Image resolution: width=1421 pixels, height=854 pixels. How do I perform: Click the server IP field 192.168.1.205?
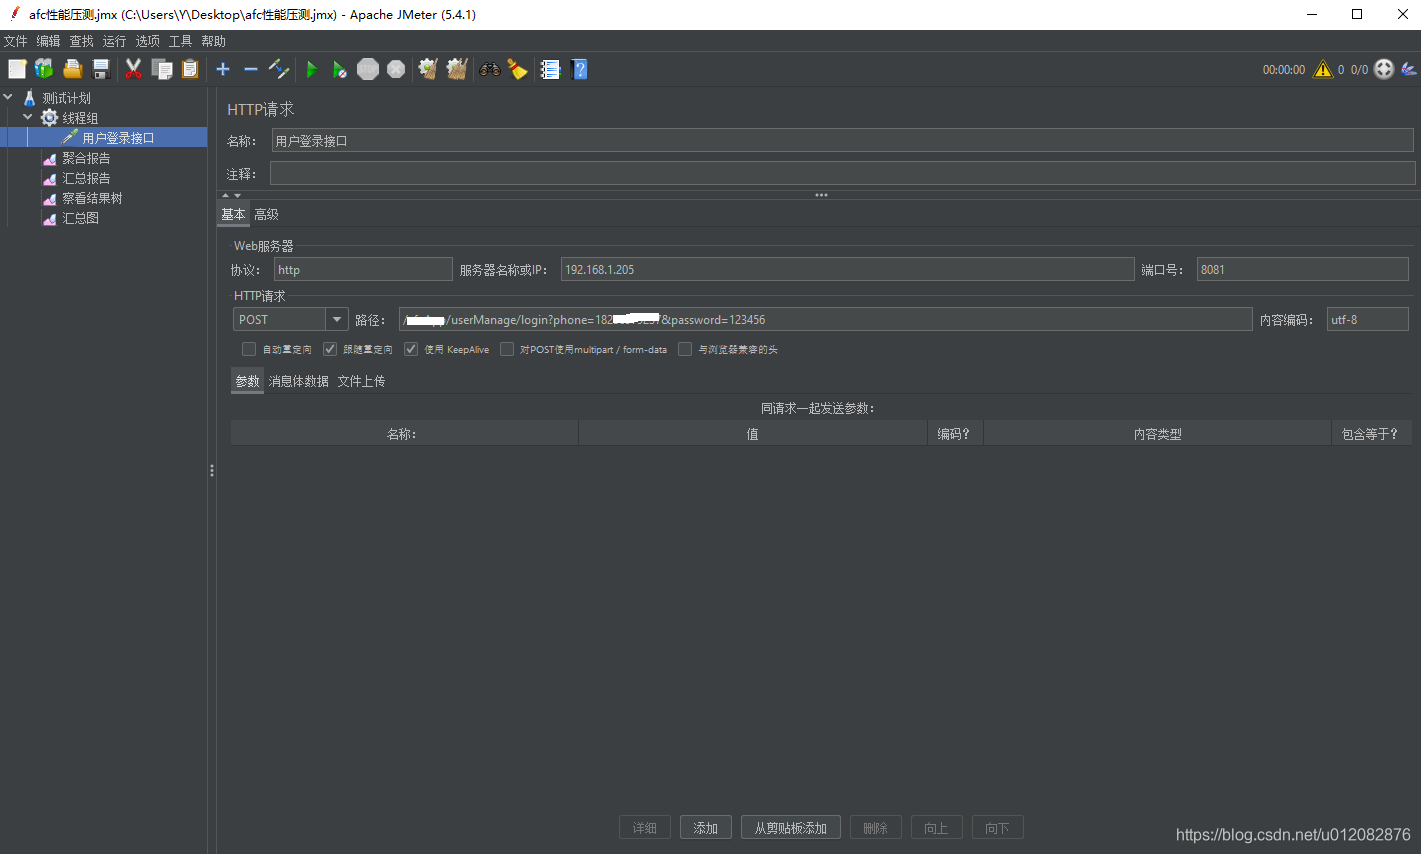[847, 269]
